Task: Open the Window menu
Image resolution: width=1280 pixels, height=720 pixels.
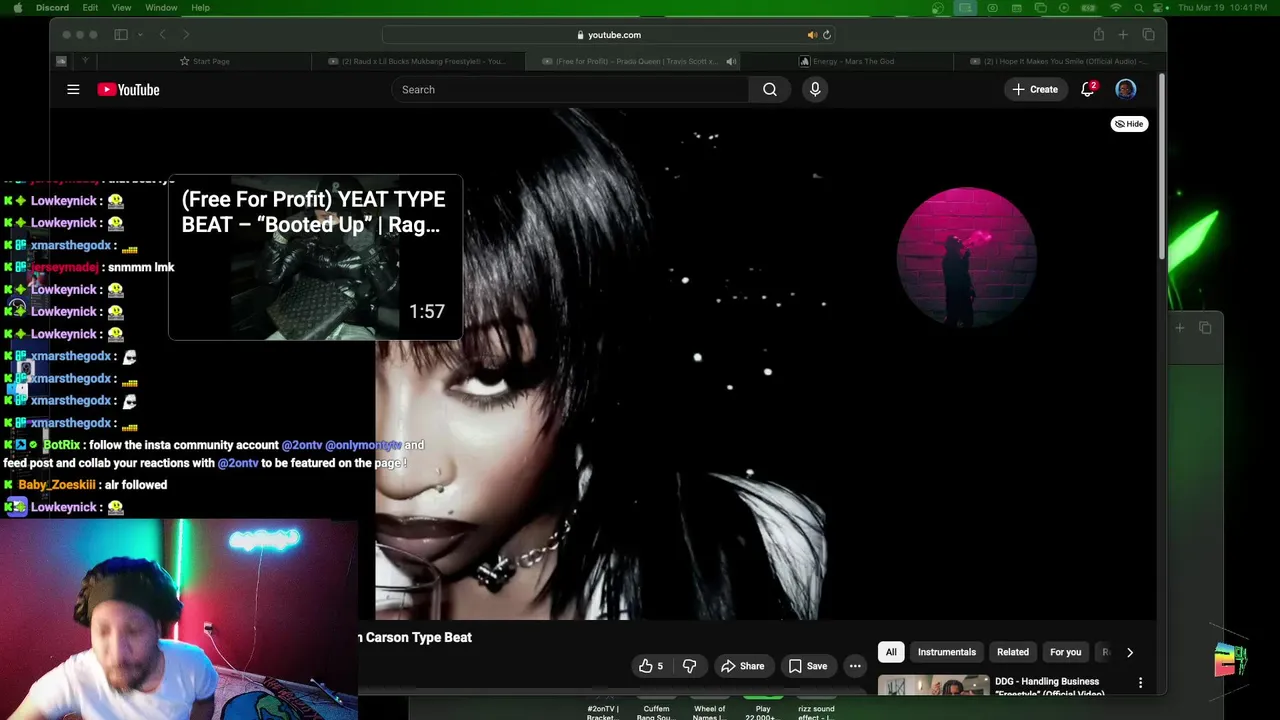Action: (161, 8)
